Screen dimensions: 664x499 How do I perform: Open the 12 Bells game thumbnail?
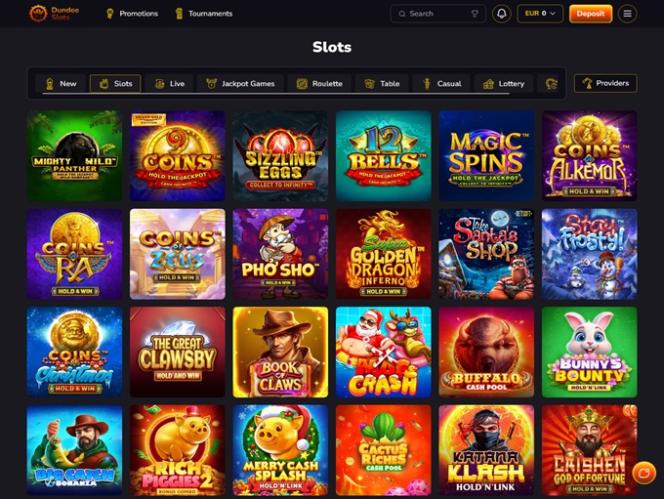click(383, 155)
